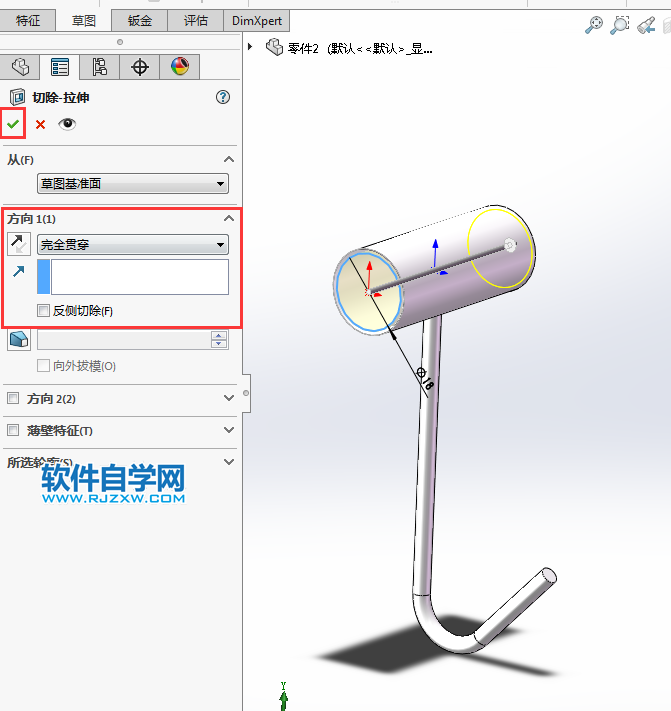The height and width of the screenshot is (711, 671).
Task: Click the 零件2 part icon
Action: click(x=274, y=47)
